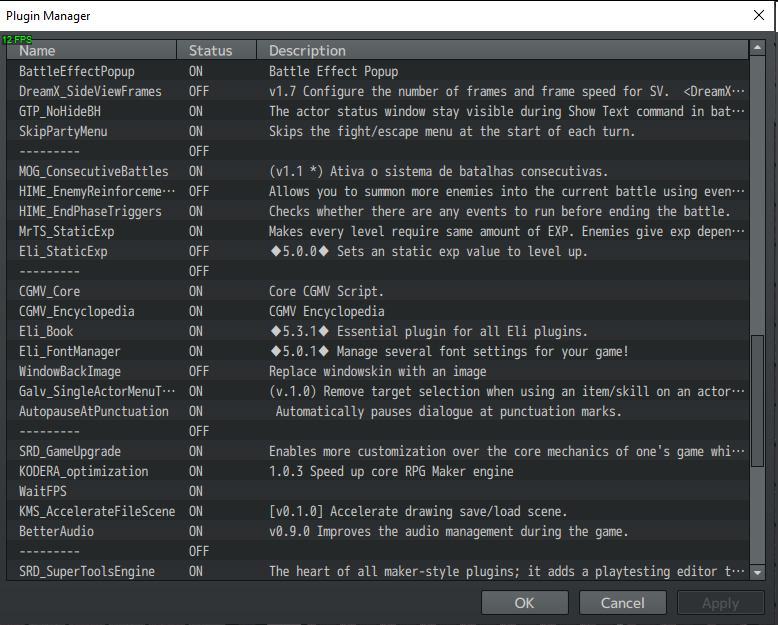Screen dimensions: 778x625
Task: Select the CGMV_Core plugin
Action: (378, 291)
